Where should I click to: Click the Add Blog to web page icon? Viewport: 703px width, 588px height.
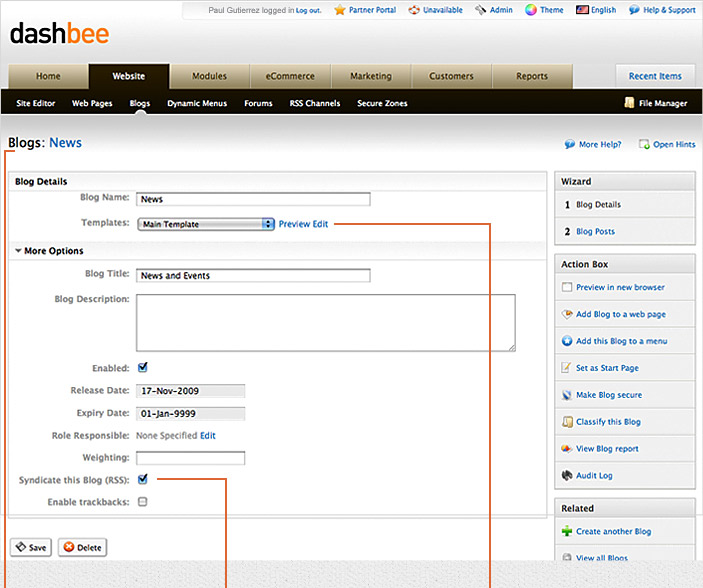tap(567, 314)
